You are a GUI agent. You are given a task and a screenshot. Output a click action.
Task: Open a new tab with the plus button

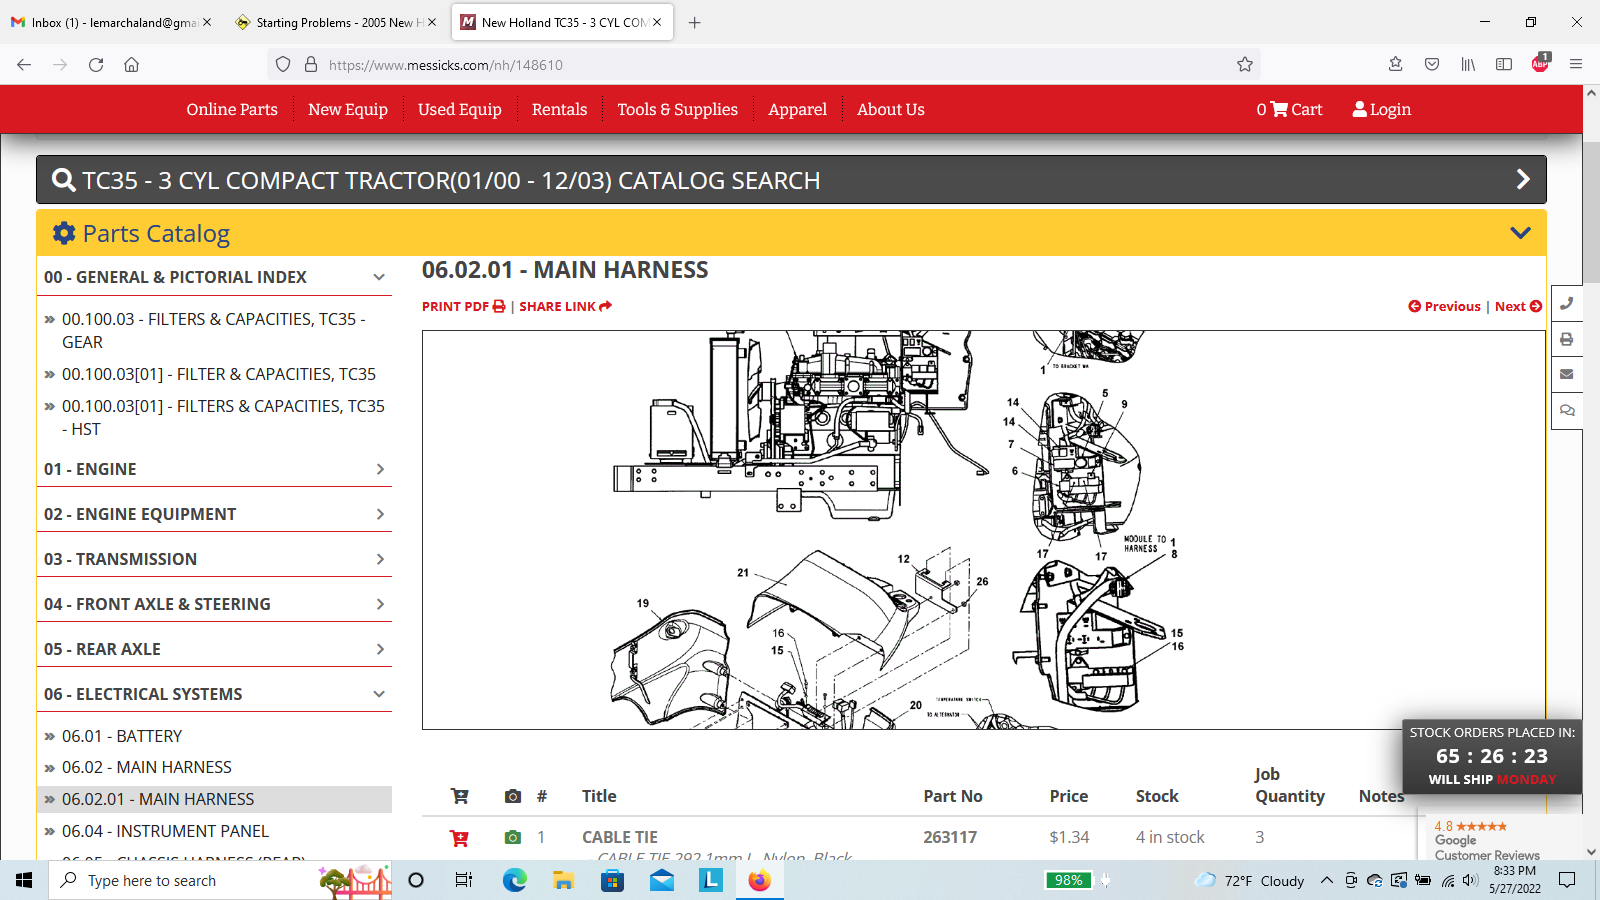[695, 22]
